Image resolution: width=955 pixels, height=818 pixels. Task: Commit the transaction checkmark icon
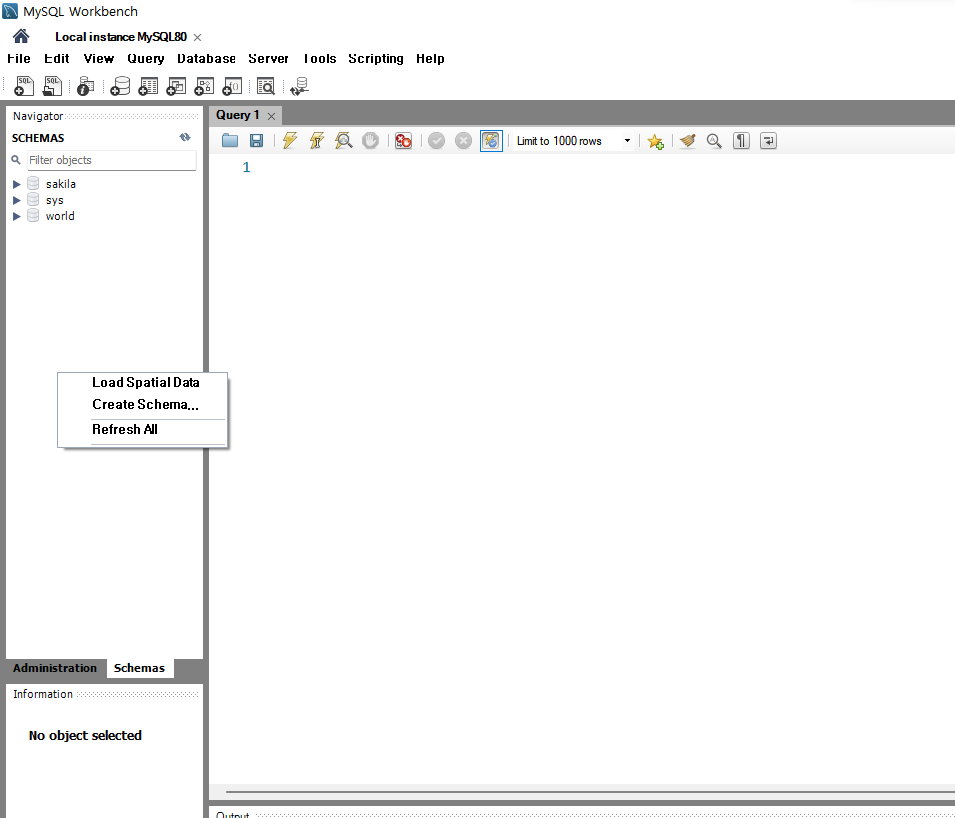436,141
